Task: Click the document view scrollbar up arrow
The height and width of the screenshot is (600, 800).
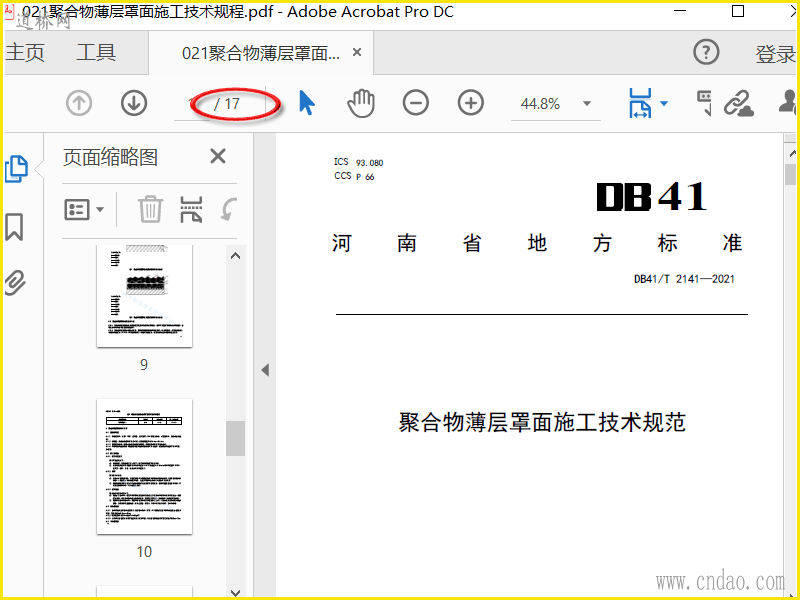Action: click(792, 153)
